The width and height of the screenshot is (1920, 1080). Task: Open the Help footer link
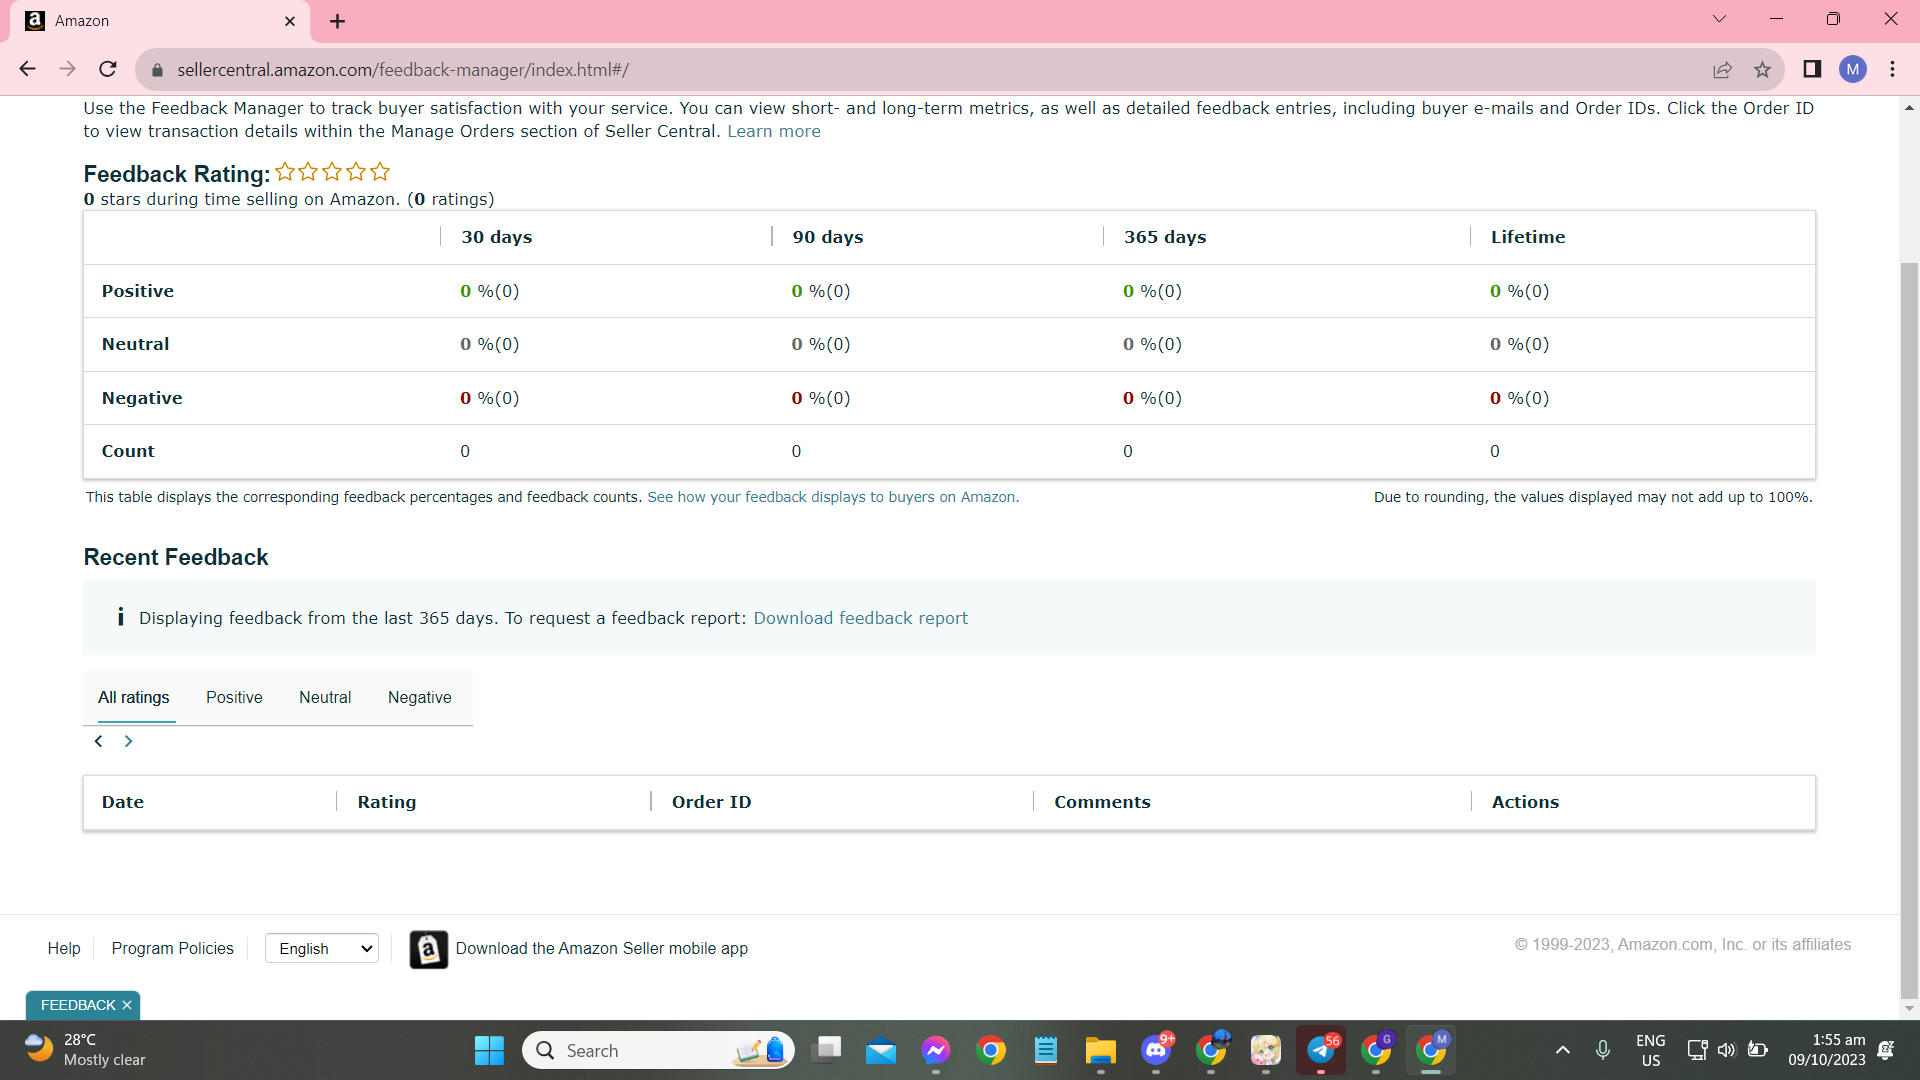click(x=64, y=948)
